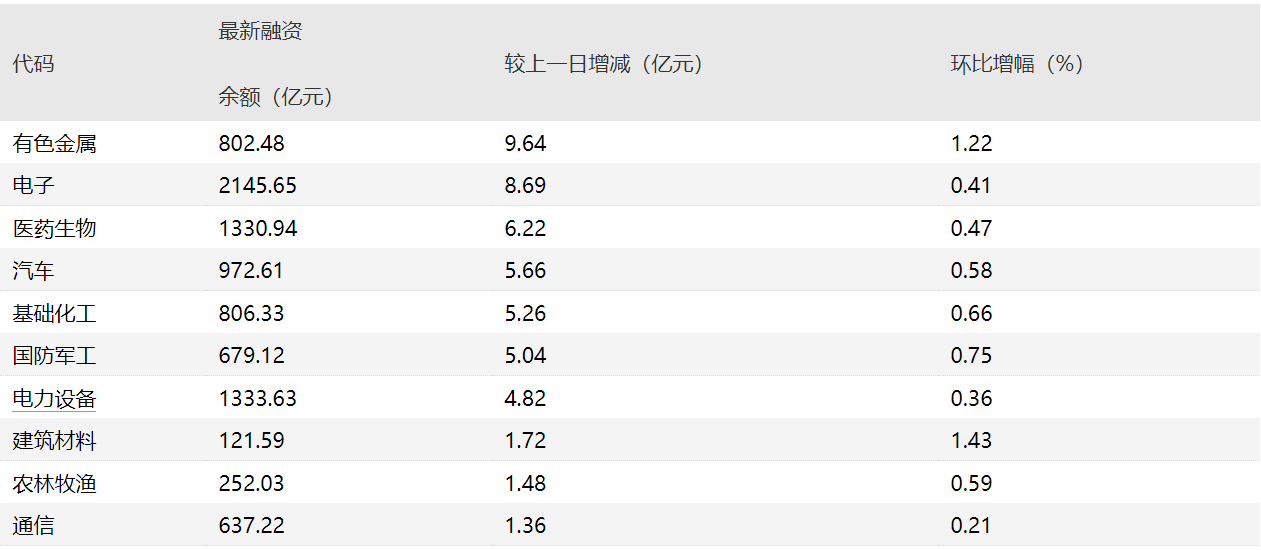The width and height of the screenshot is (1261, 550).
Task: Click the 较上一日增减 column header
Action: 604,64
